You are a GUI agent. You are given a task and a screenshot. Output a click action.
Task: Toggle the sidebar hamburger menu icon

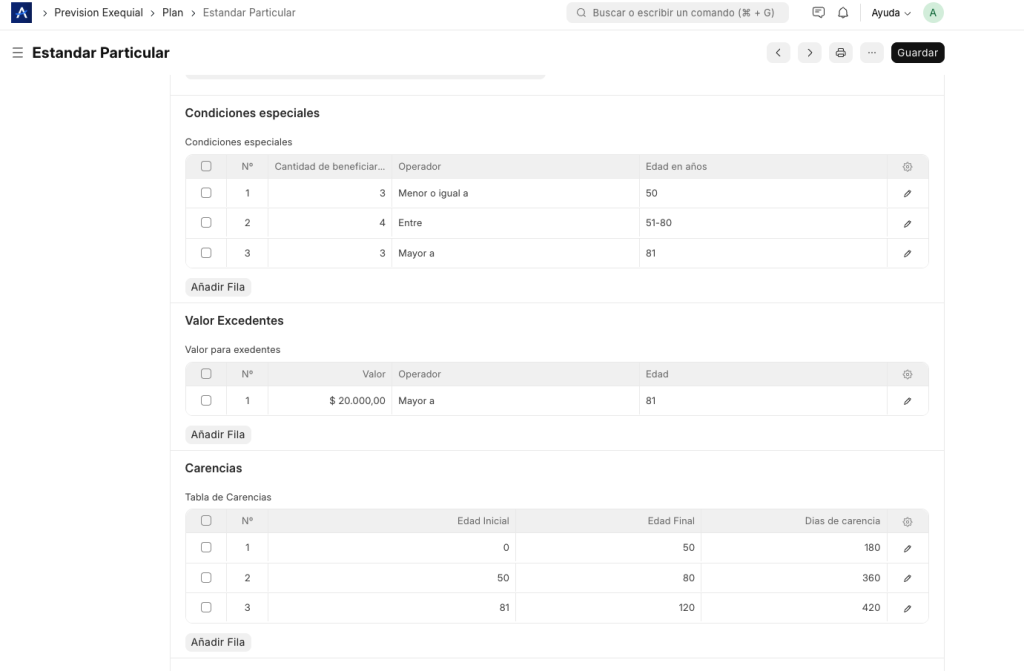point(17,53)
